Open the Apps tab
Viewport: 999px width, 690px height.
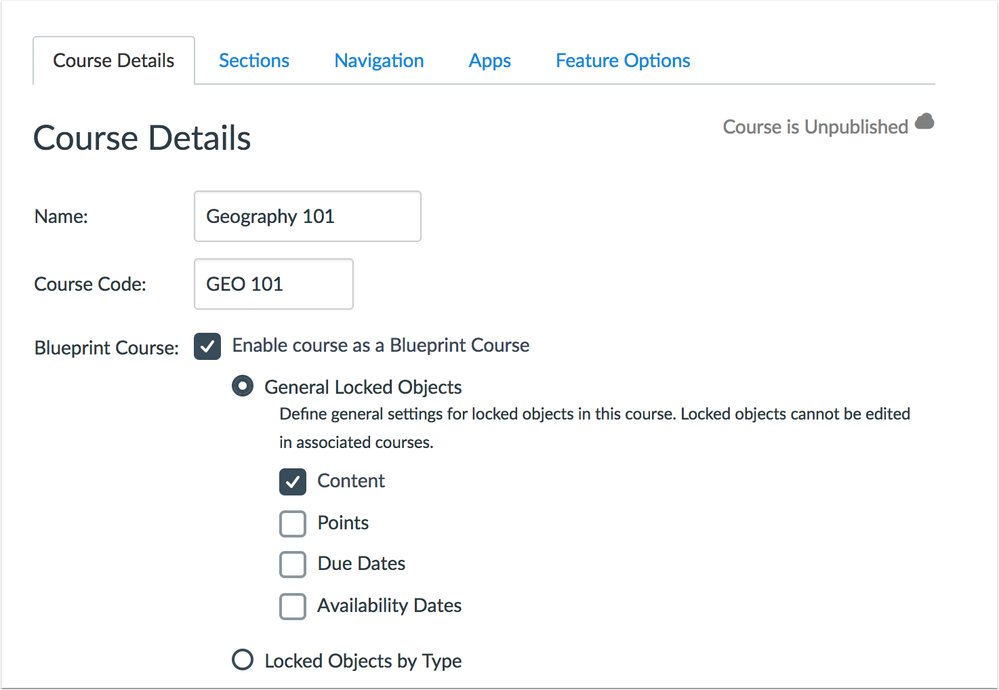coord(489,61)
